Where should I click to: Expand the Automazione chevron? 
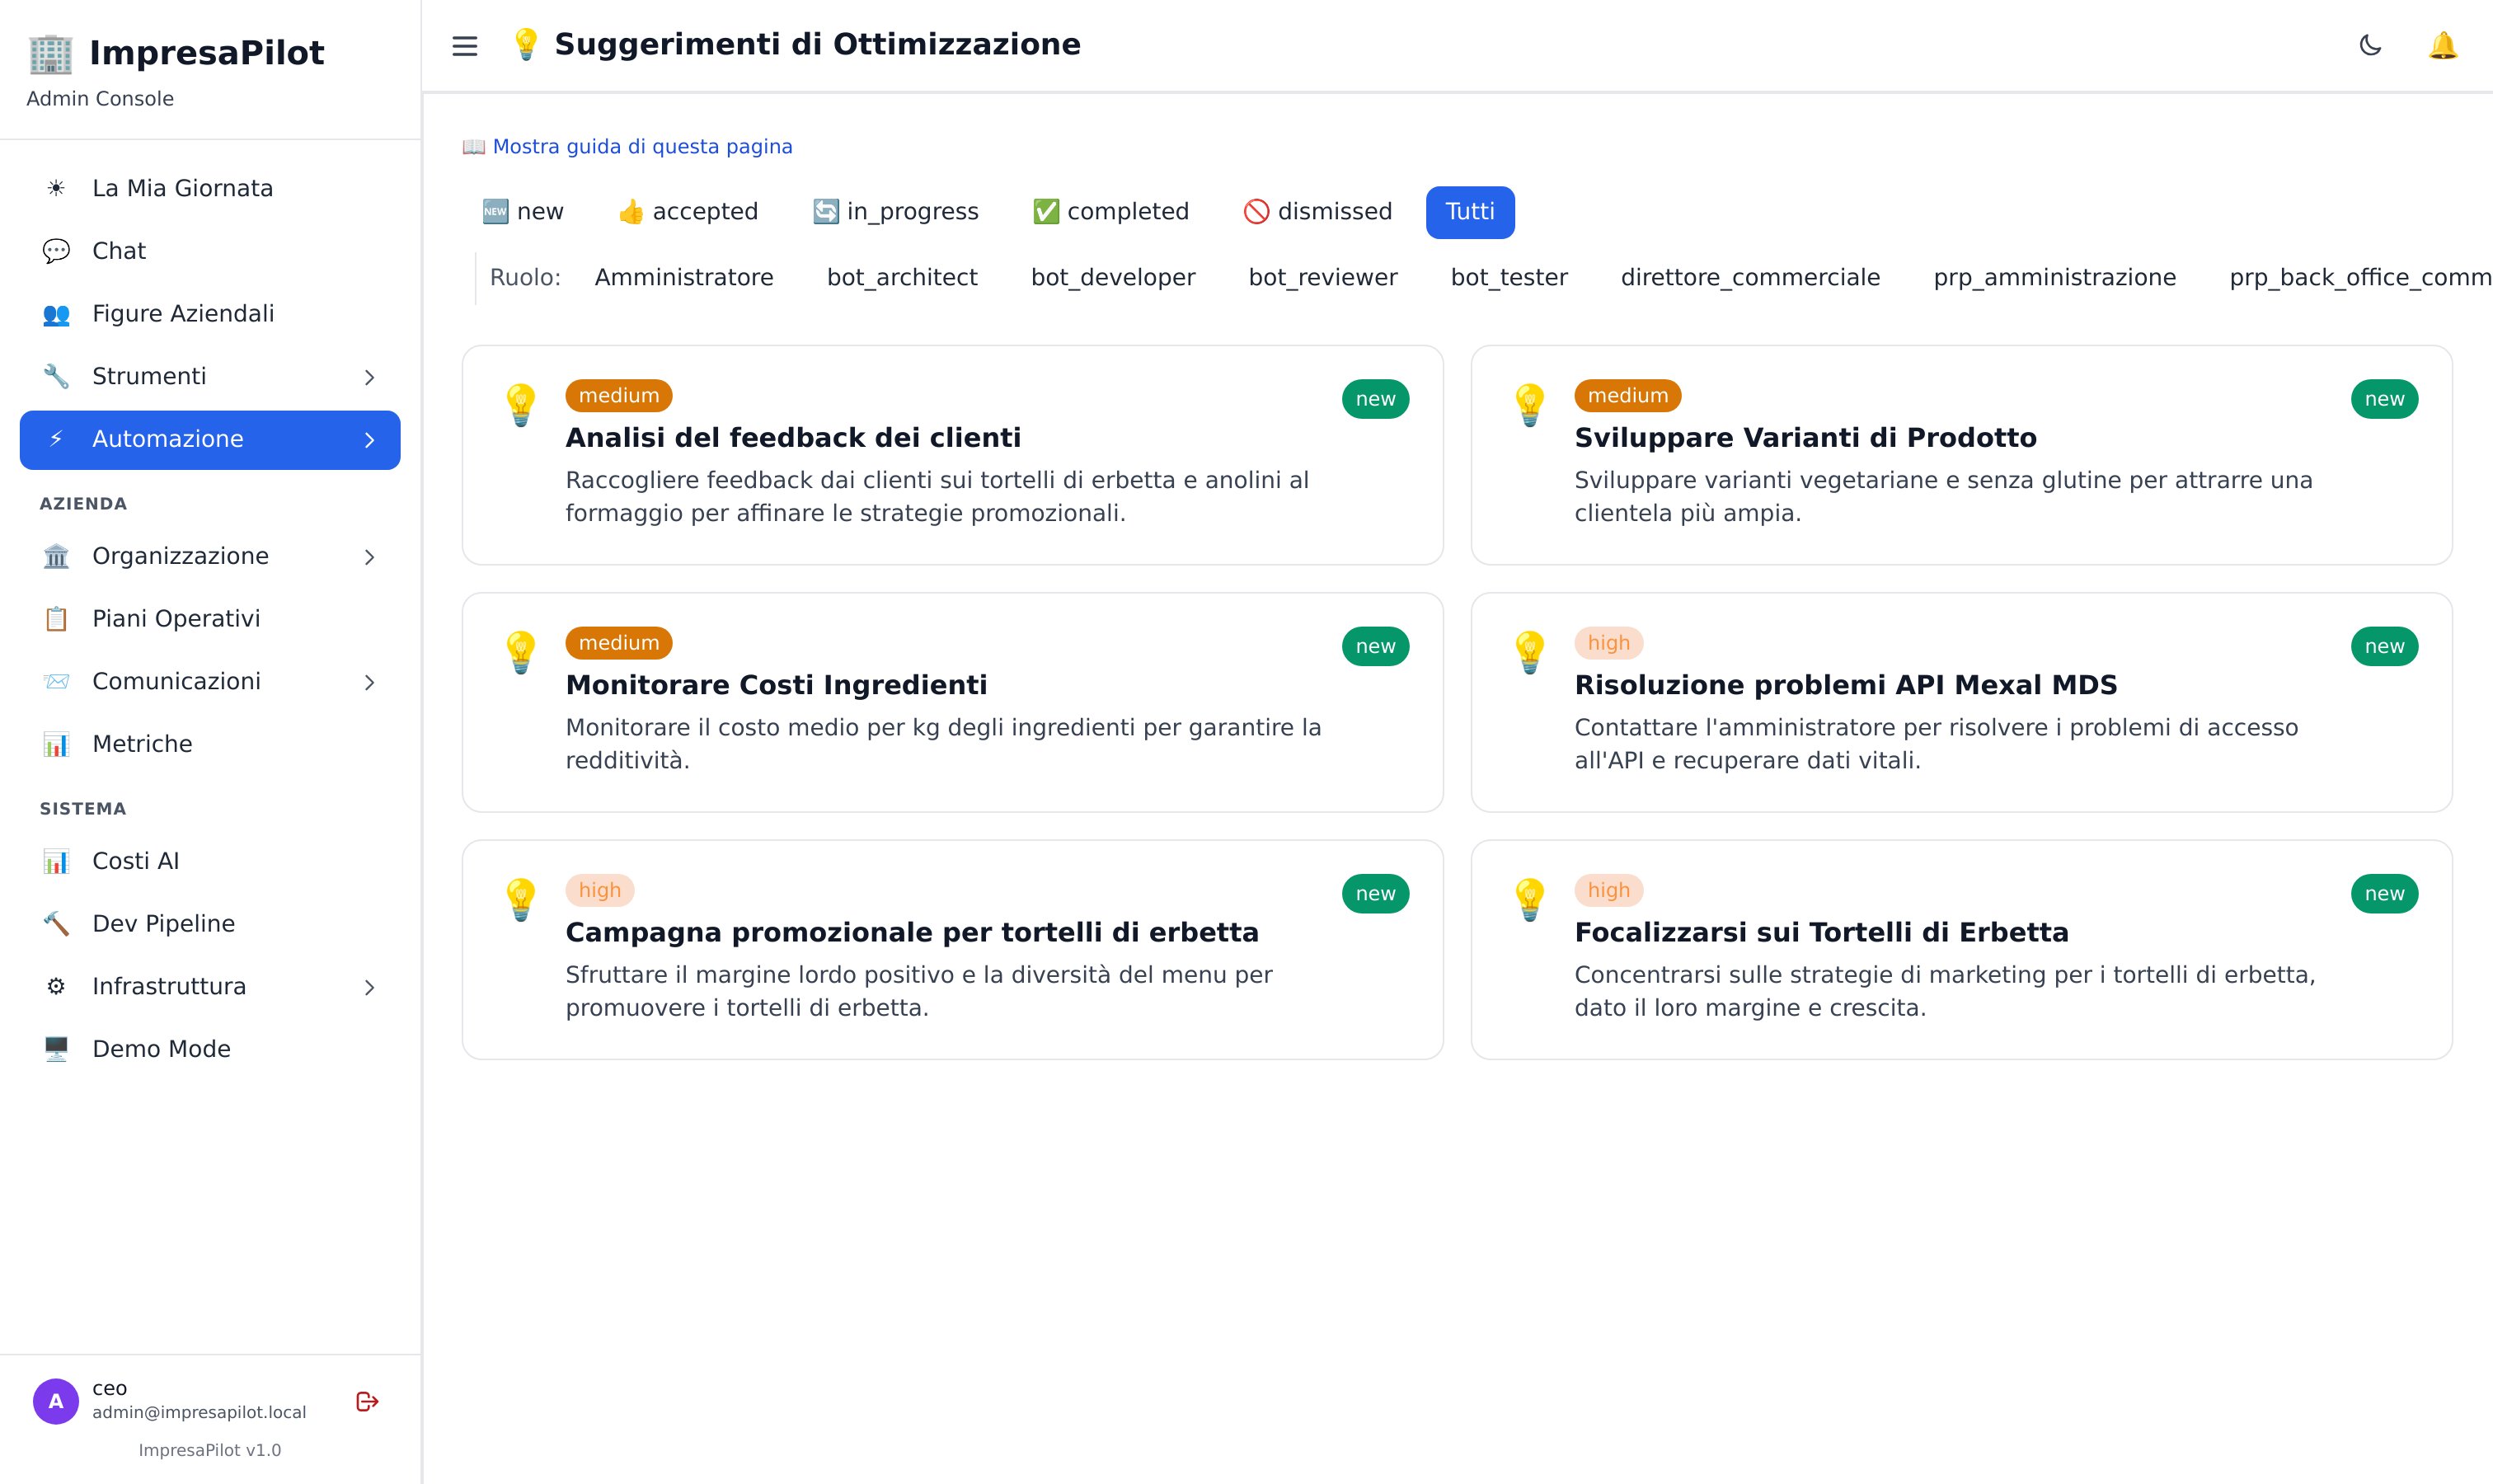click(369, 440)
